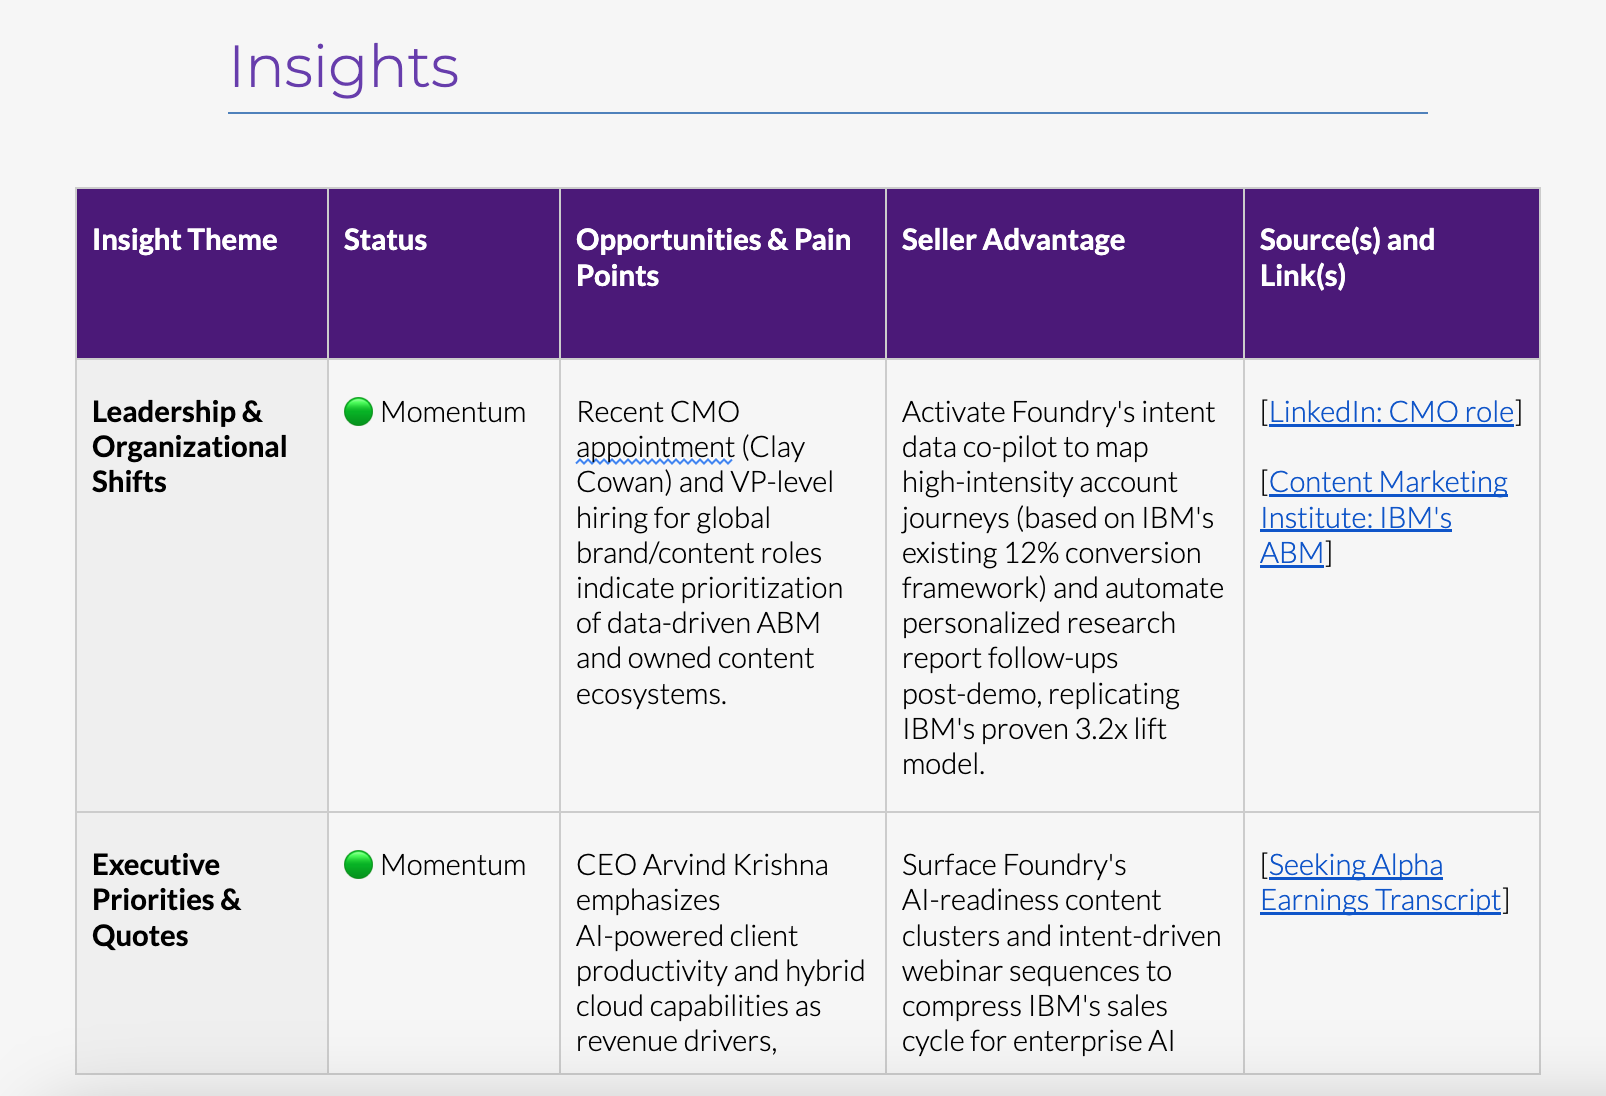Click the green status dot in the Executive Priorities row

358,864
